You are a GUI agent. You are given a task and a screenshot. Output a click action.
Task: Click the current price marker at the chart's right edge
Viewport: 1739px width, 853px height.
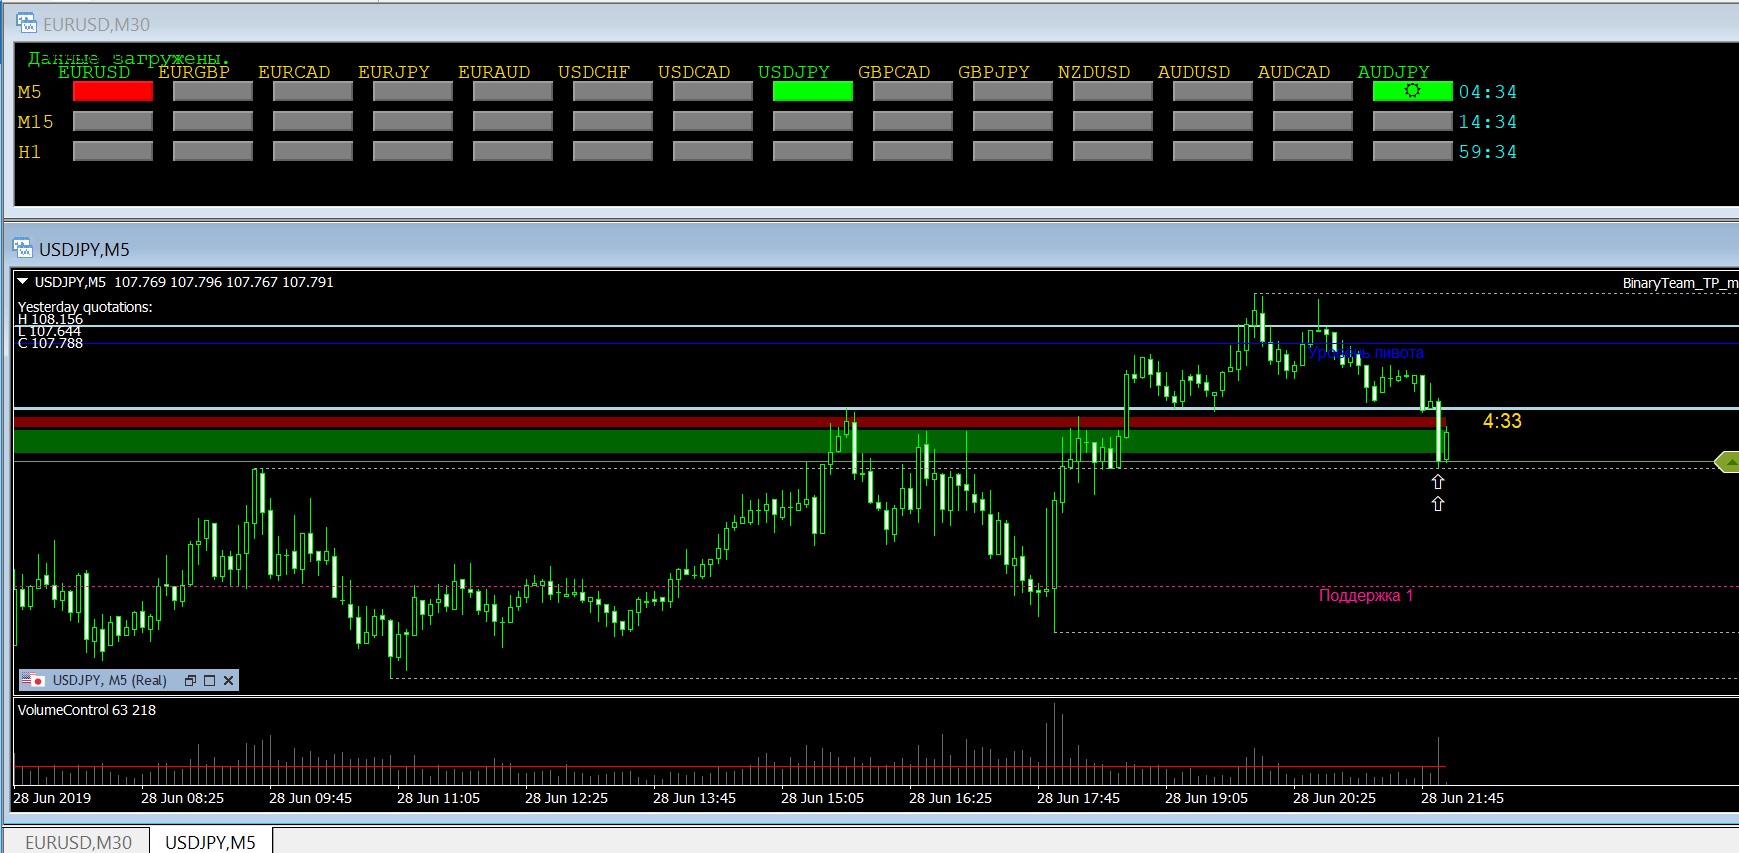point(1726,462)
